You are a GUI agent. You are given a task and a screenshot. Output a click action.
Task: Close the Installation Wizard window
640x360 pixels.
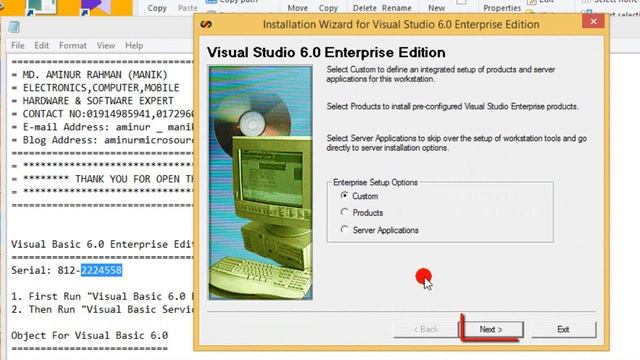[593, 22]
